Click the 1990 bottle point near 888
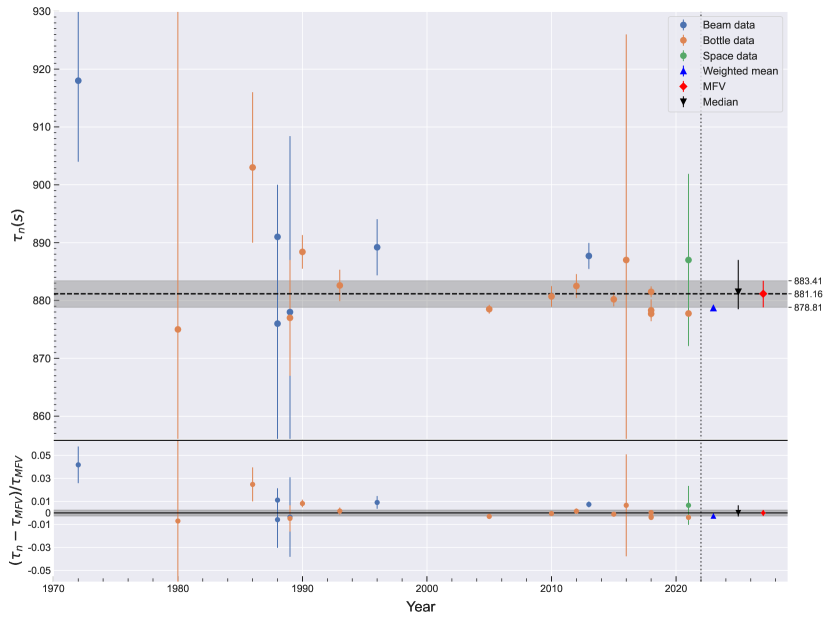The width and height of the screenshot is (830, 623). pos(302,251)
